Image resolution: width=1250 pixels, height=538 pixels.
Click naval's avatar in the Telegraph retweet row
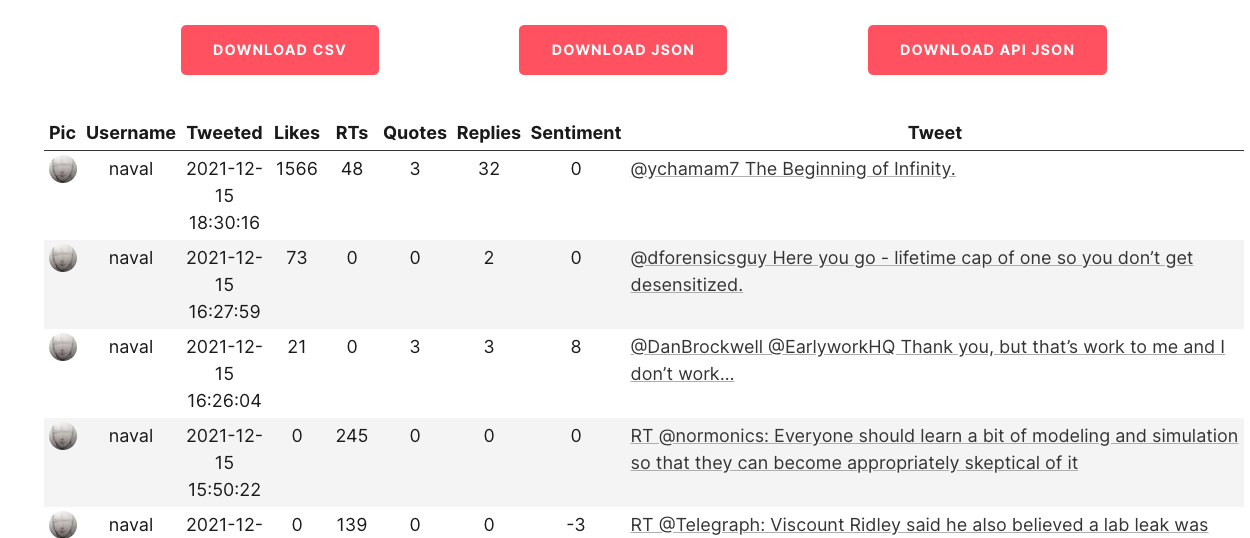[x=63, y=524]
